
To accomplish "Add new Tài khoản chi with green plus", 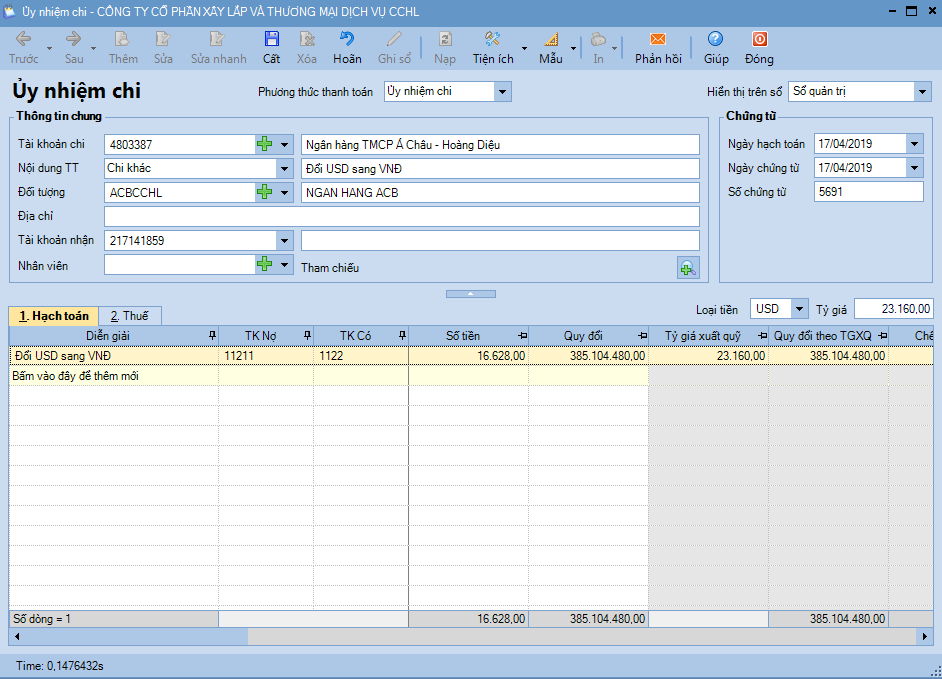I will (x=264, y=145).
